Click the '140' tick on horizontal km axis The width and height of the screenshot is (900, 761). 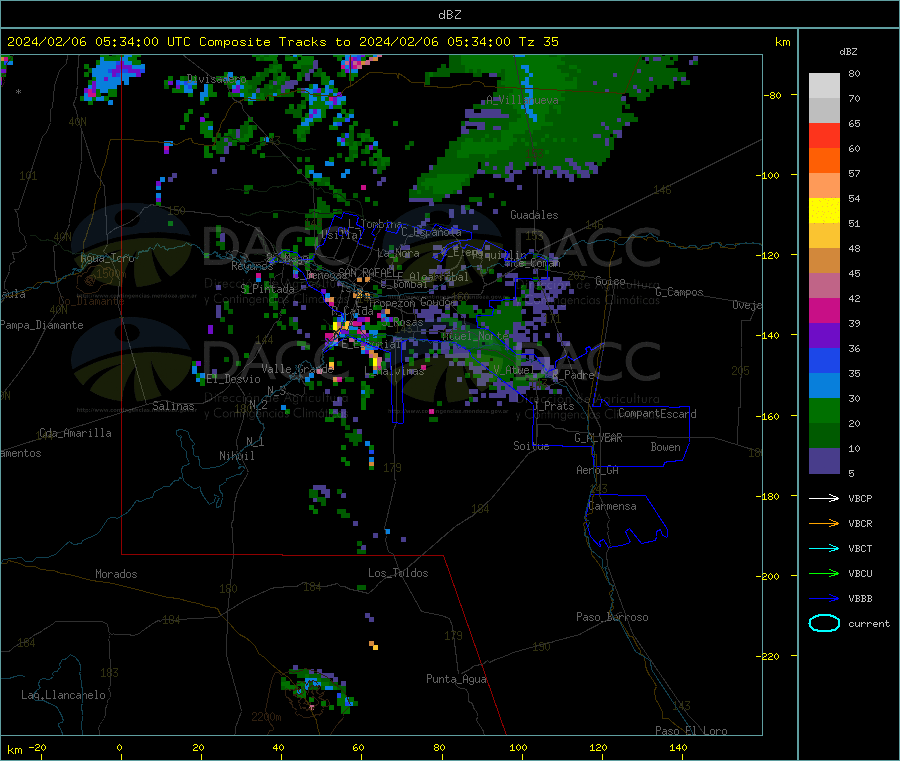678,747
